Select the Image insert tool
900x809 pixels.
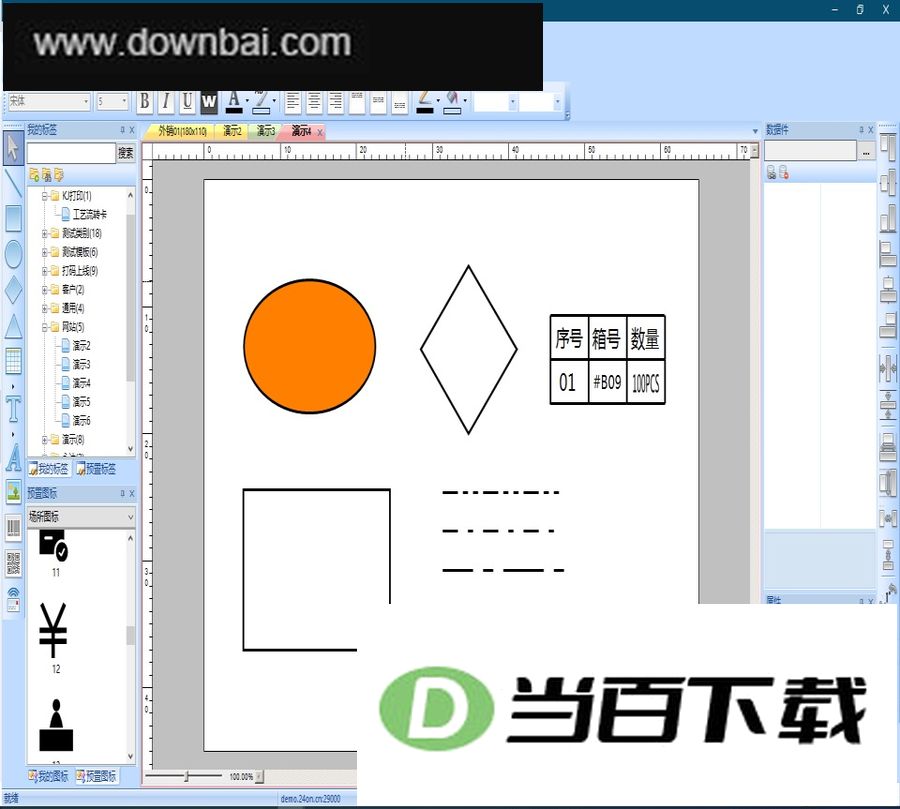[x=13, y=491]
